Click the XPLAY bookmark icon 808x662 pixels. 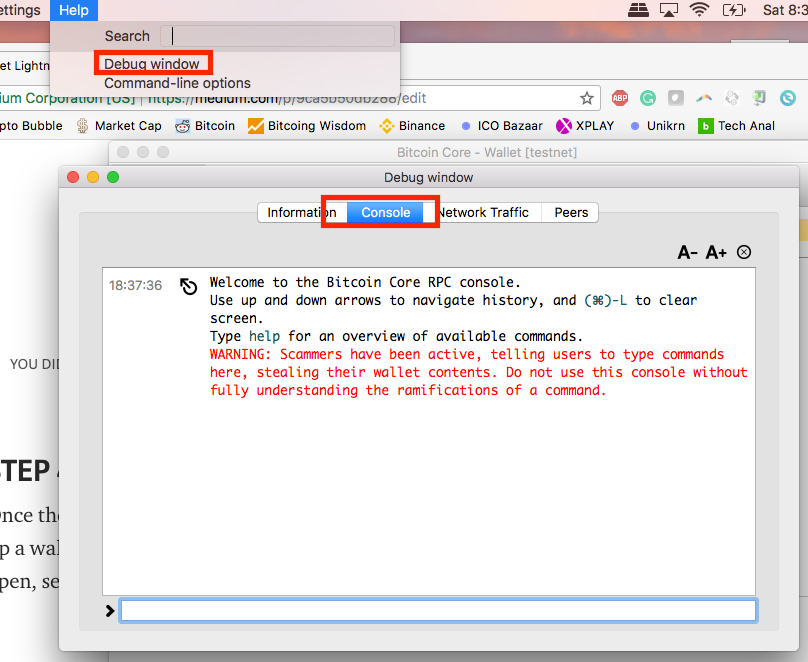pyautogui.click(x=564, y=126)
